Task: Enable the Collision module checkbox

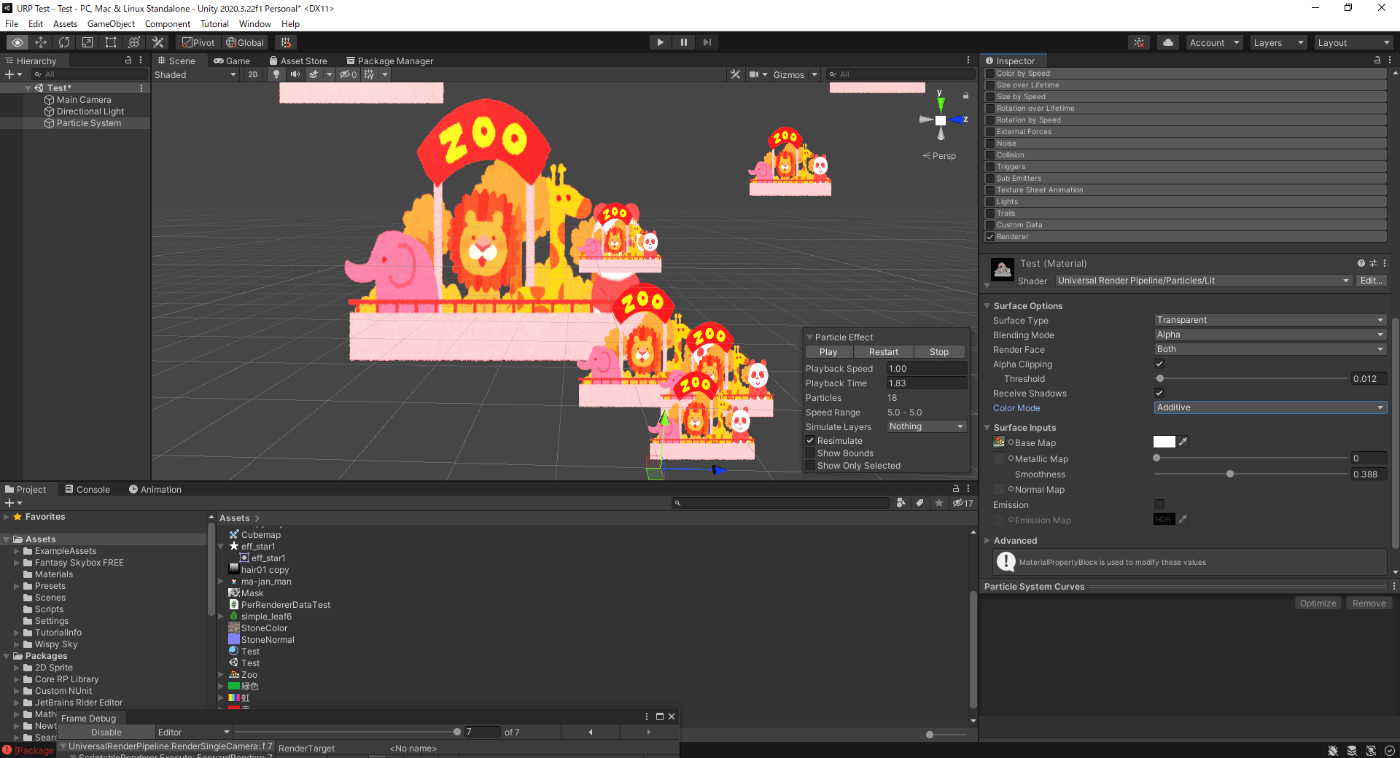Action: (991, 155)
